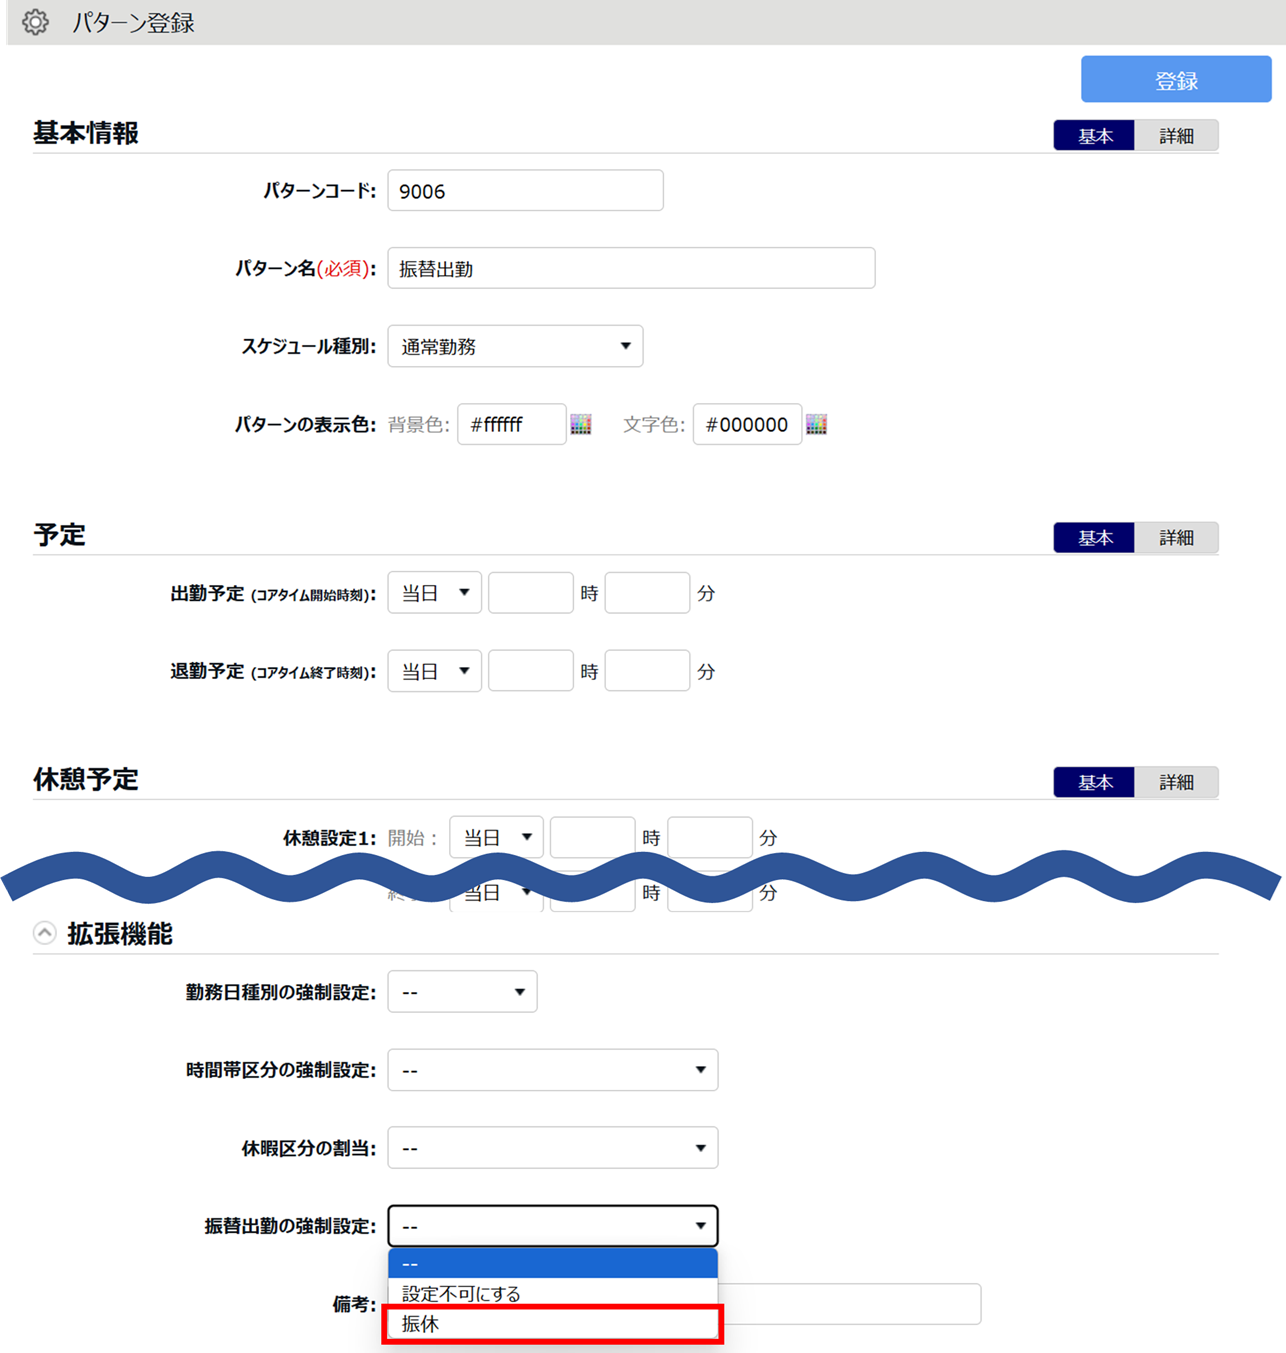Click 振替出勤の強制設定 dropdown box
This screenshot has height=1353, width=1286.
(553, 1226)
